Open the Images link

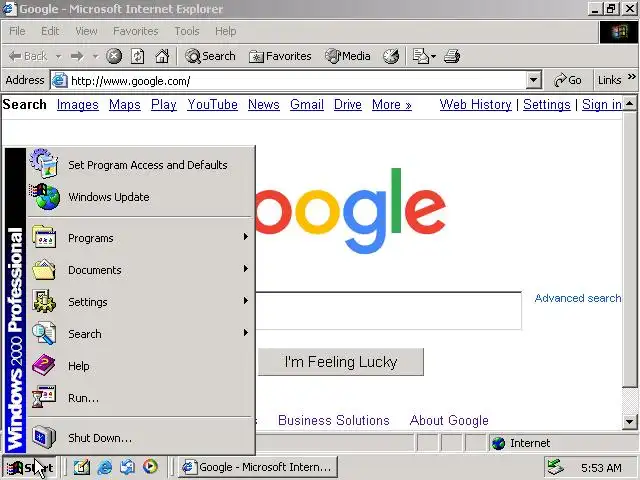[x=78, y=104]
